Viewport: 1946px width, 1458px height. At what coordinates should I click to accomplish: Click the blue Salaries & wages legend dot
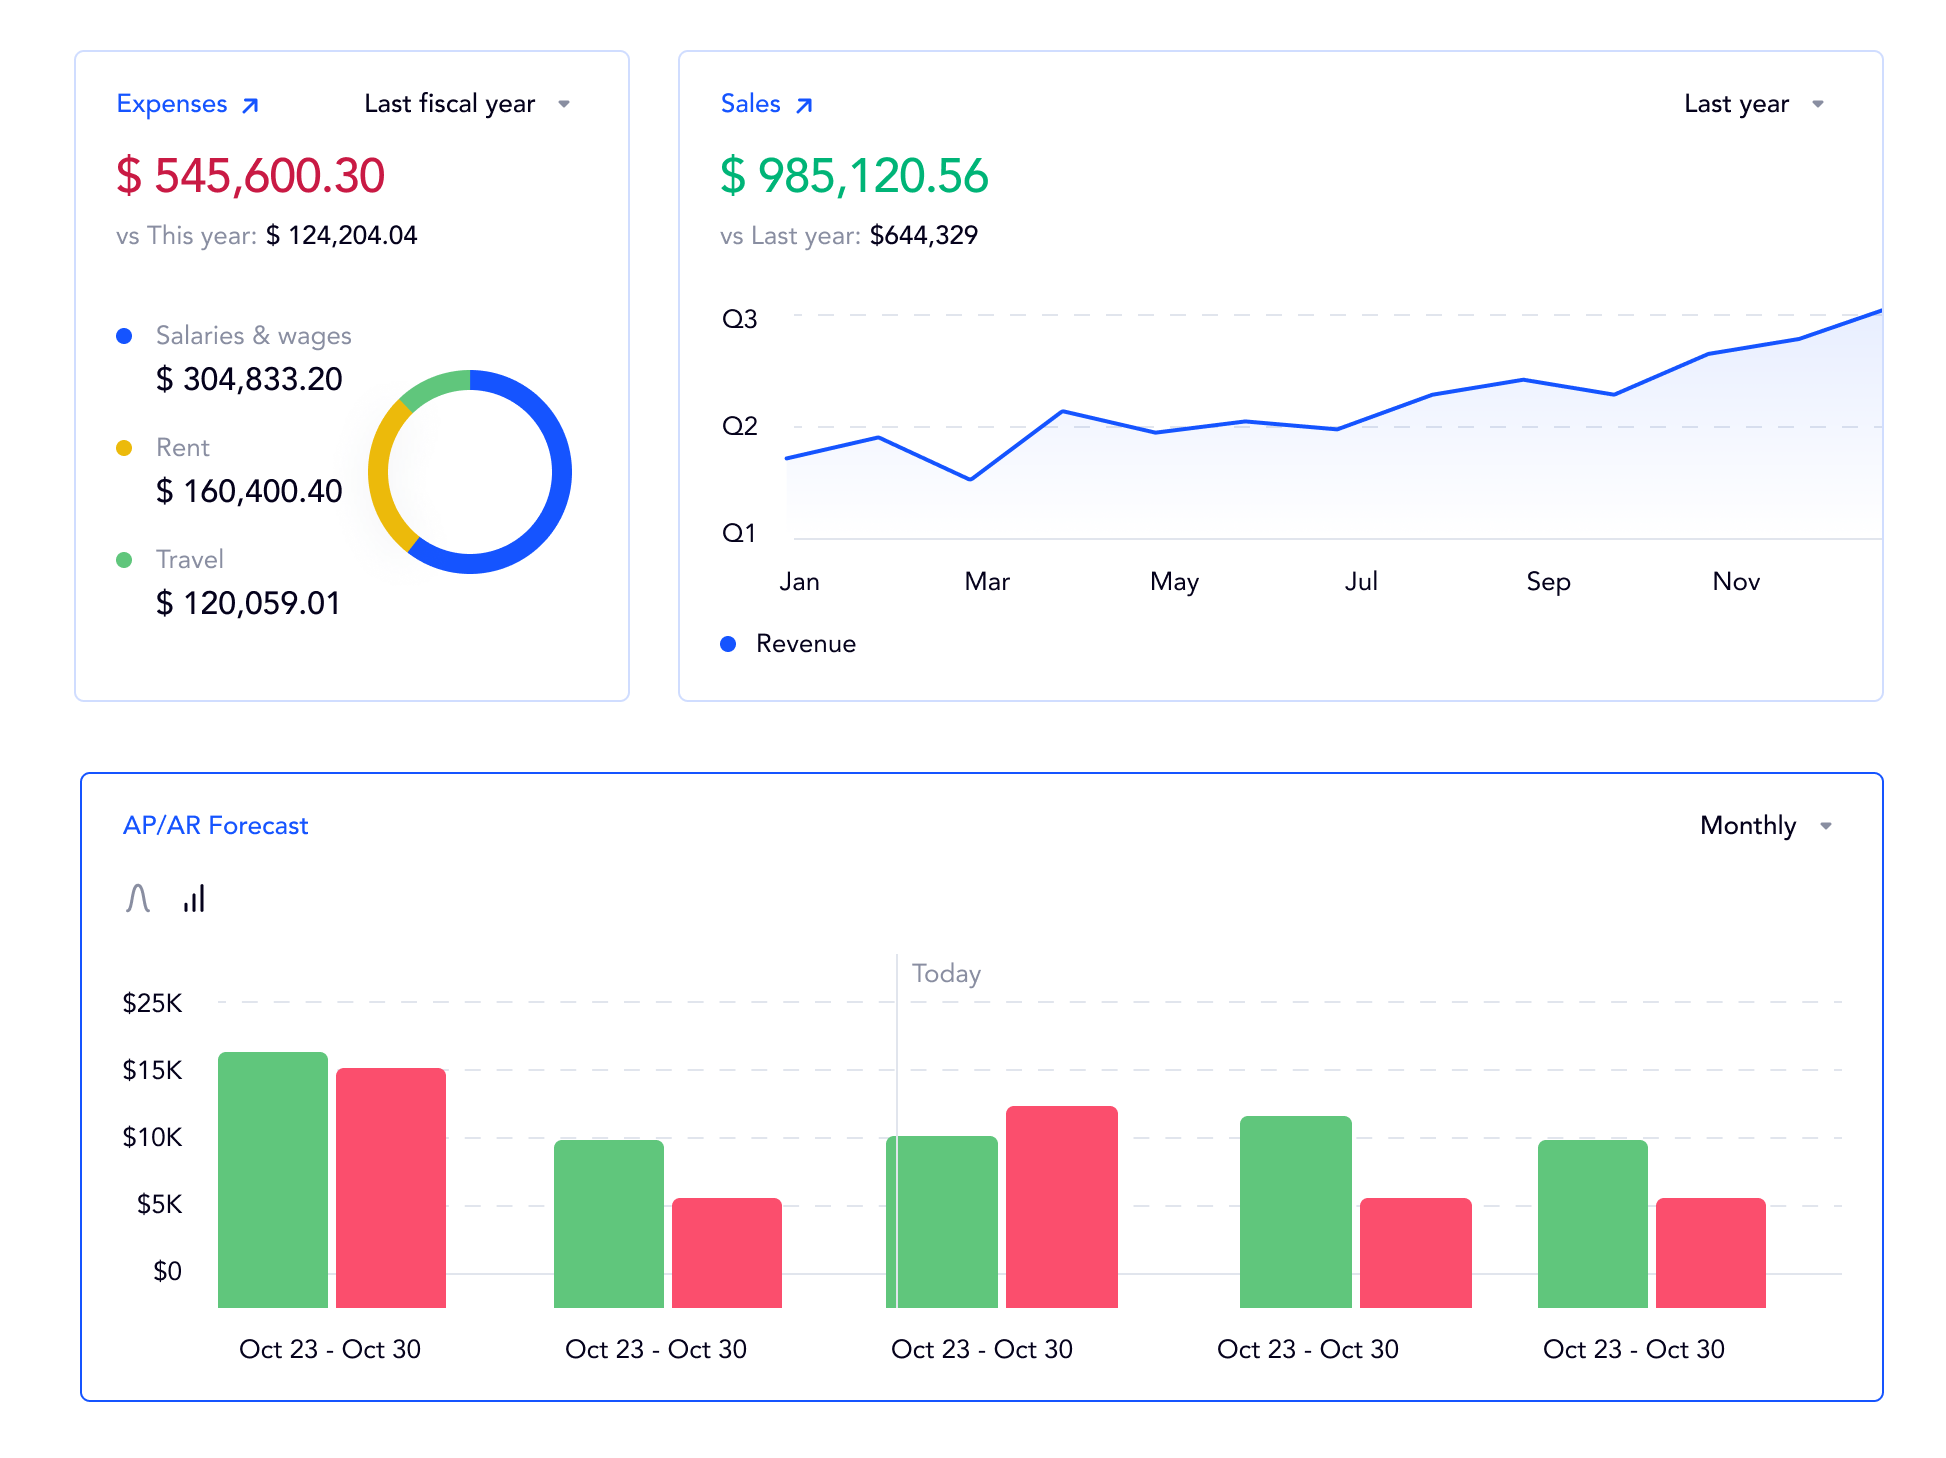click(124, 336)
